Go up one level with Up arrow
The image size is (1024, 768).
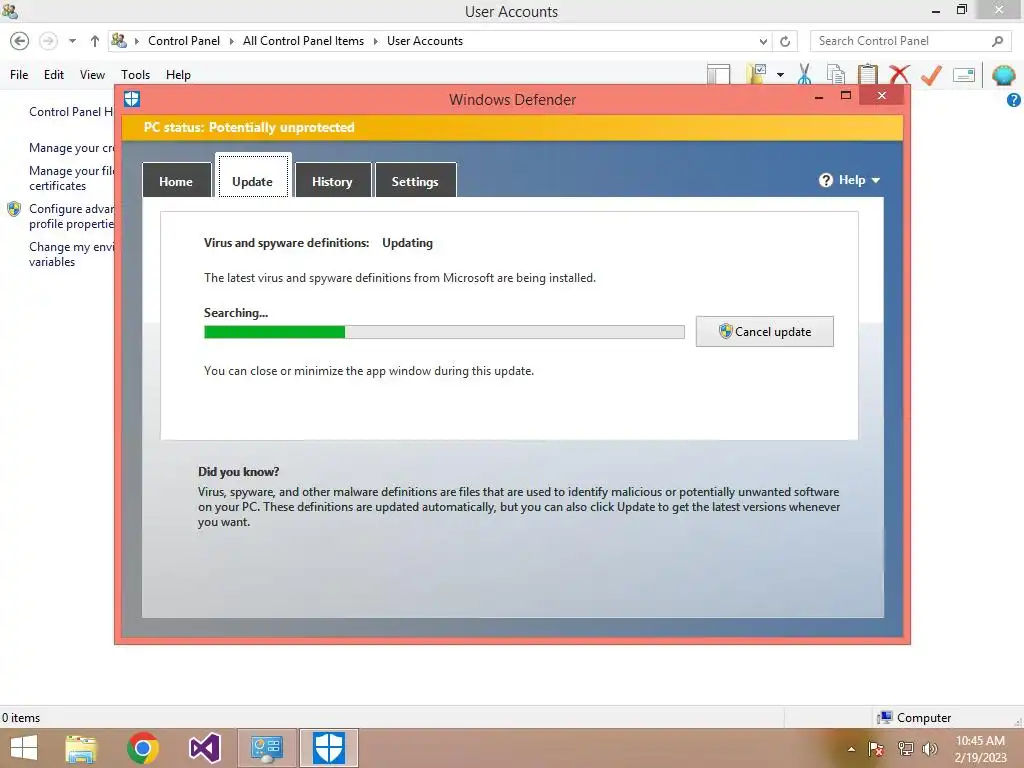pyautogui.click(x=95, y=41)
